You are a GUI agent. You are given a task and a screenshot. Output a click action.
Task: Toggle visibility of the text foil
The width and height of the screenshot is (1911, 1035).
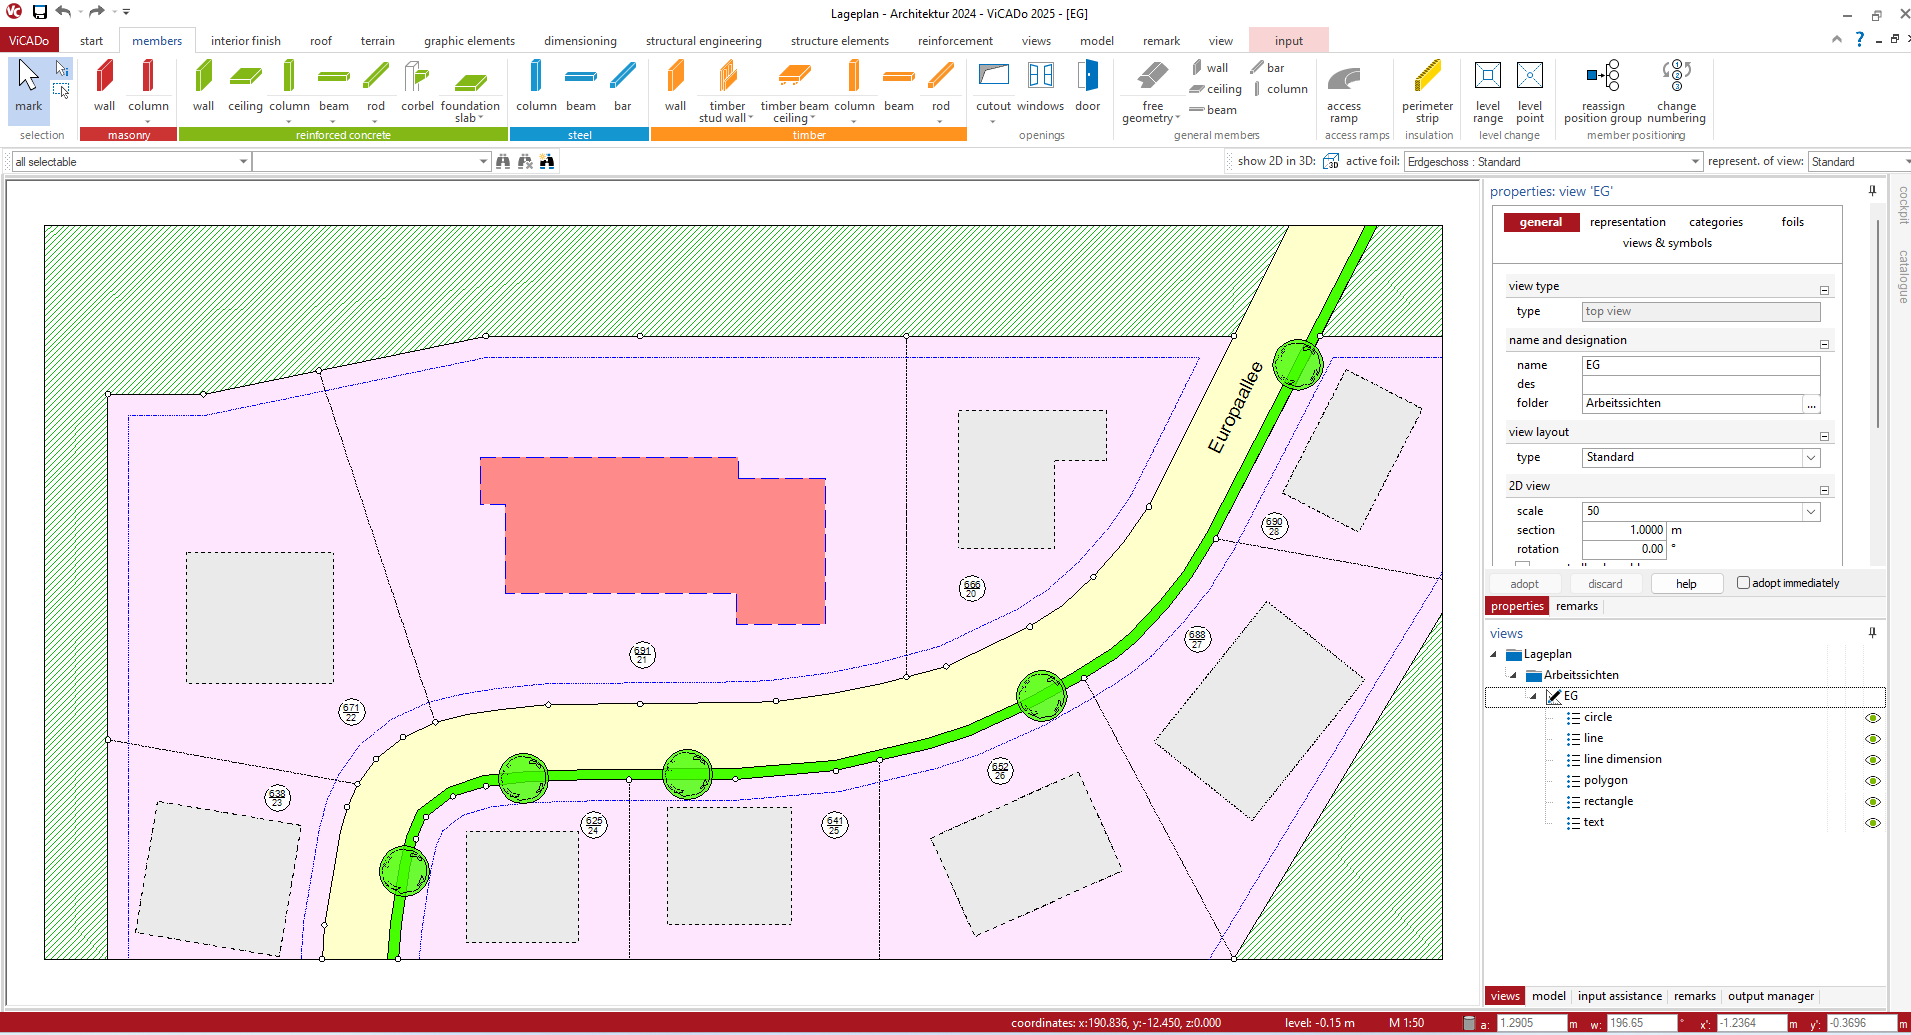coord(1872,823)
